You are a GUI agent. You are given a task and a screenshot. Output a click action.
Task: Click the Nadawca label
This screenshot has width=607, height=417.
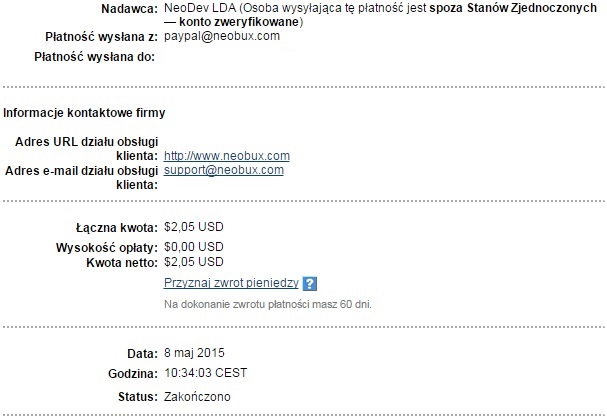[129, 9]
